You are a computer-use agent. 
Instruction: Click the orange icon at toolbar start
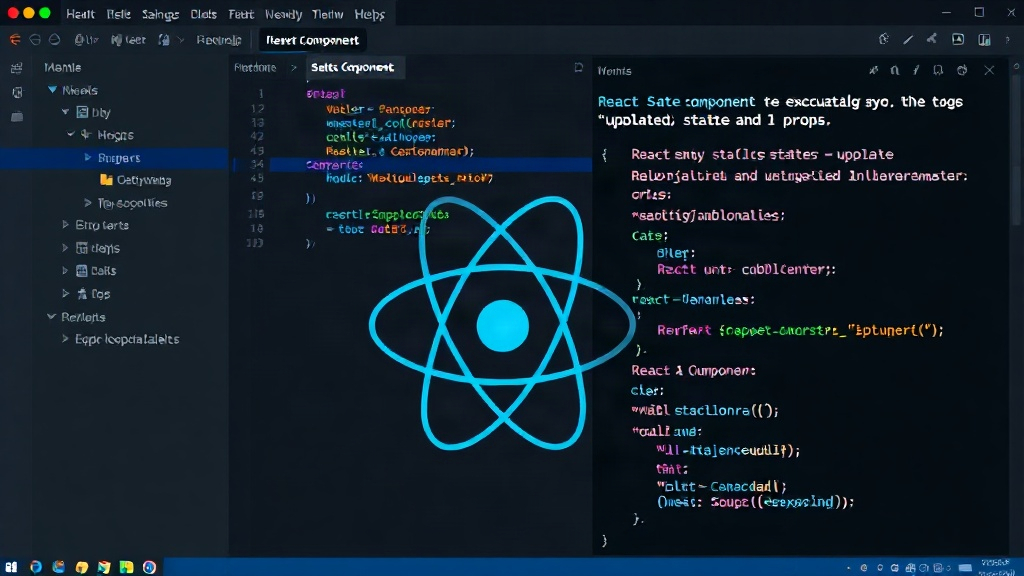pos(15,40)
